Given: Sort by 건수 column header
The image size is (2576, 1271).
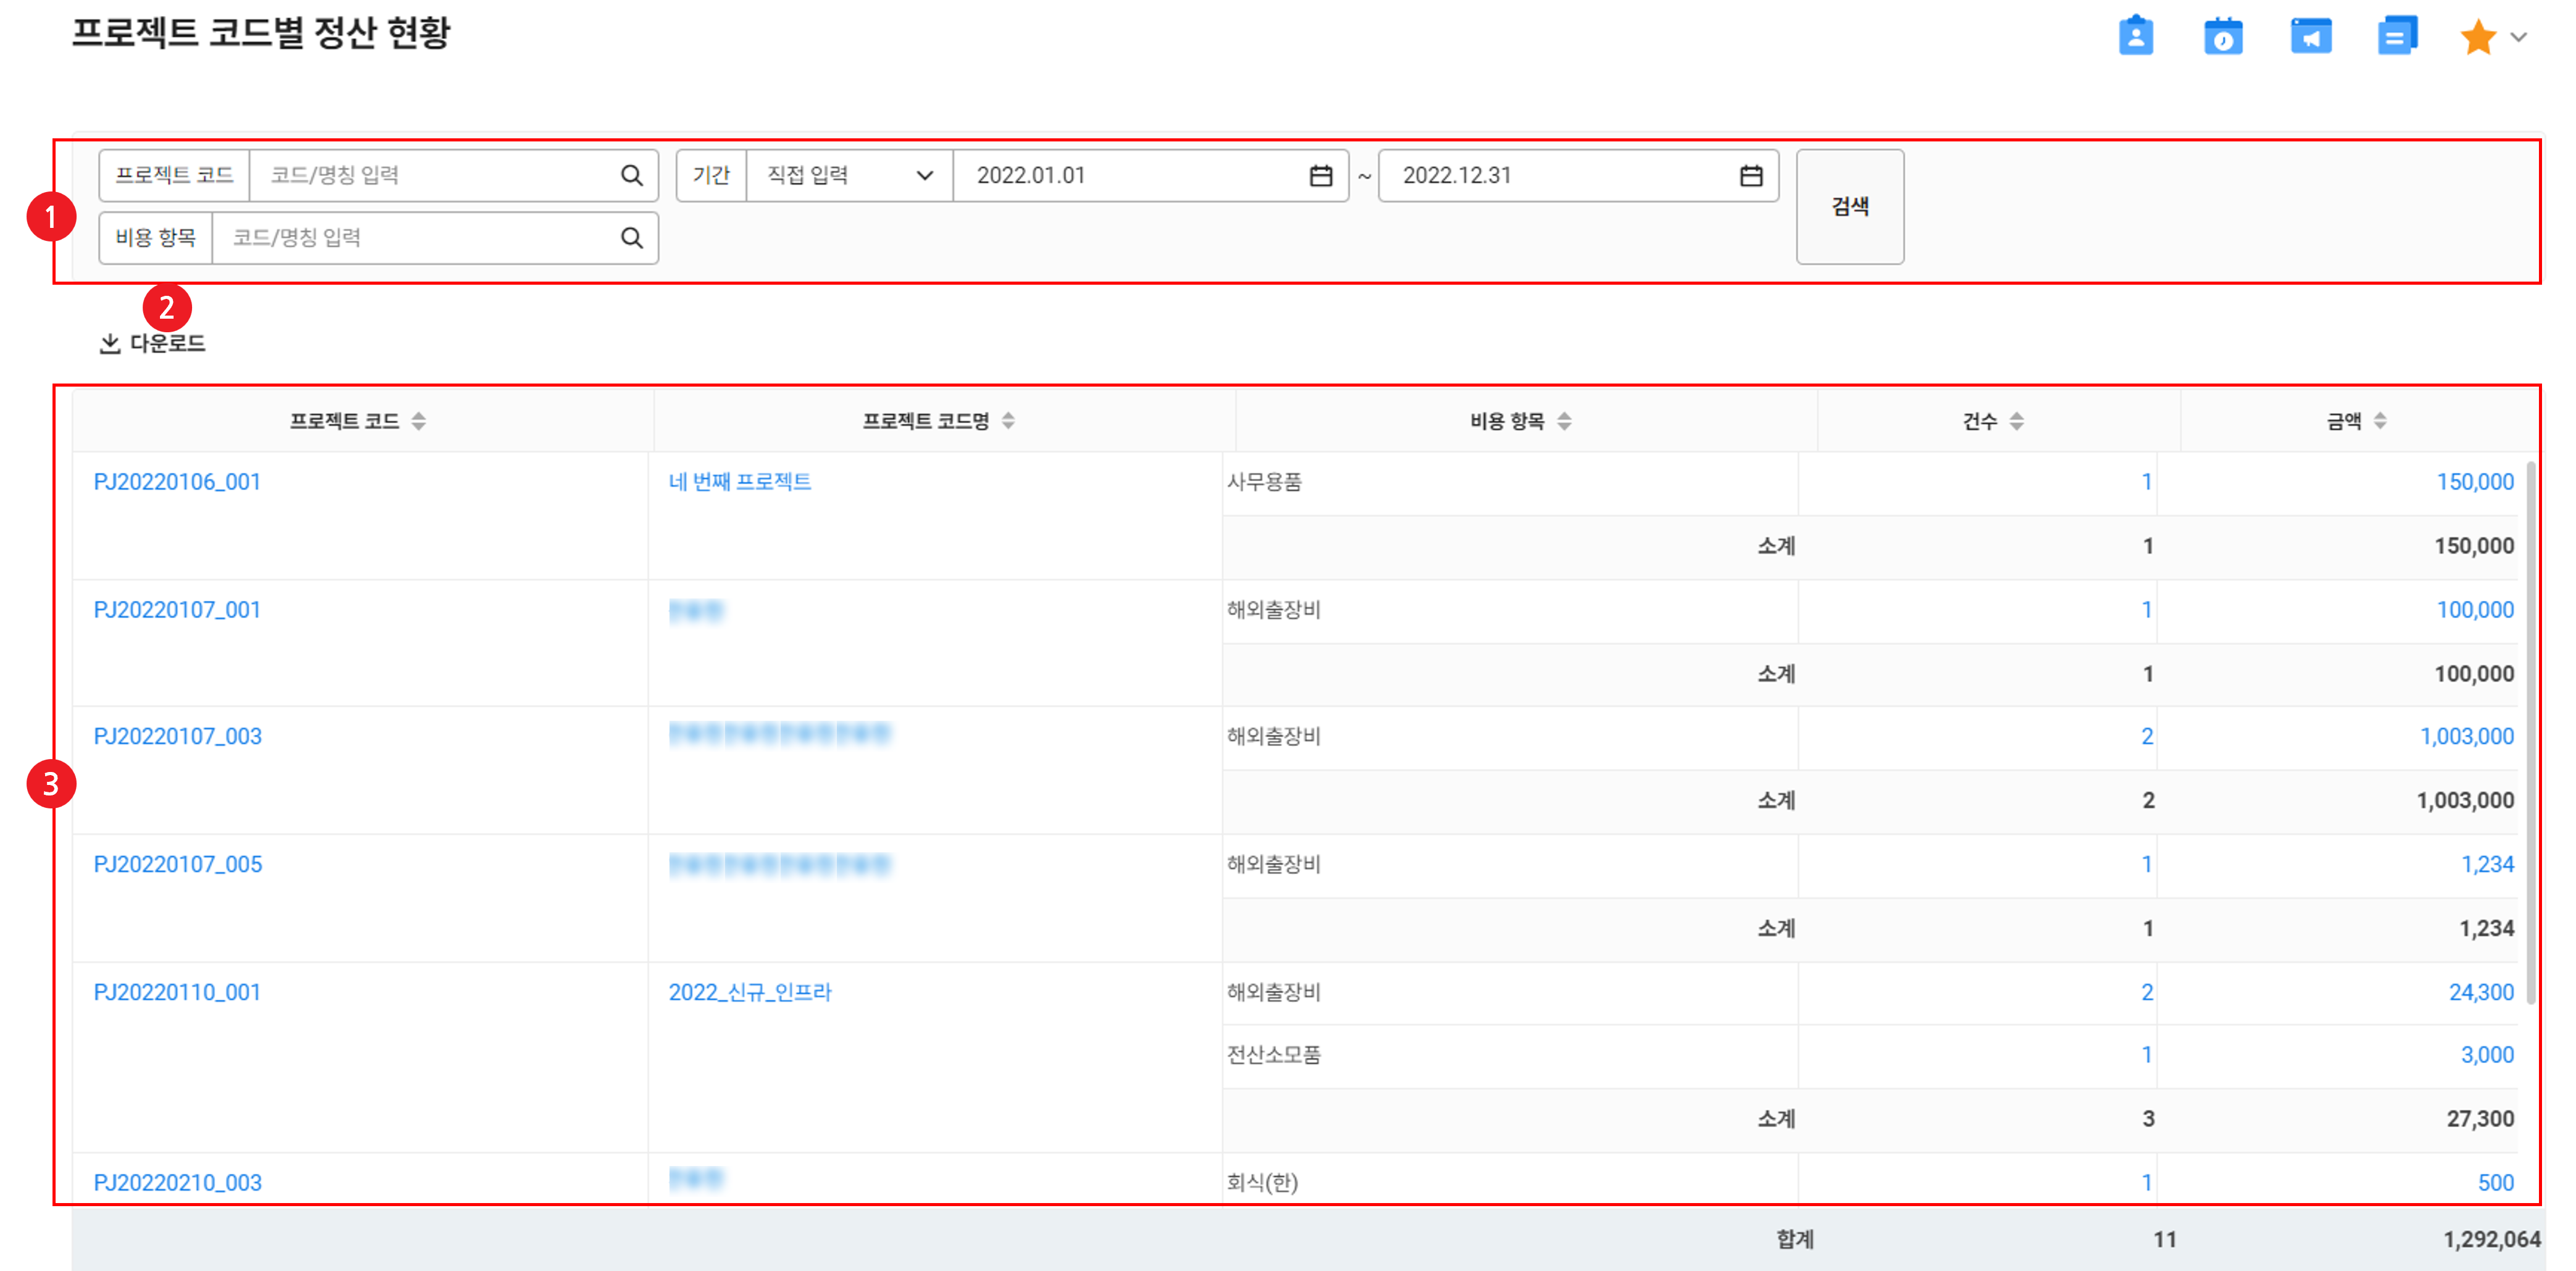Looking at the screenshot, I should (2016, 421).
